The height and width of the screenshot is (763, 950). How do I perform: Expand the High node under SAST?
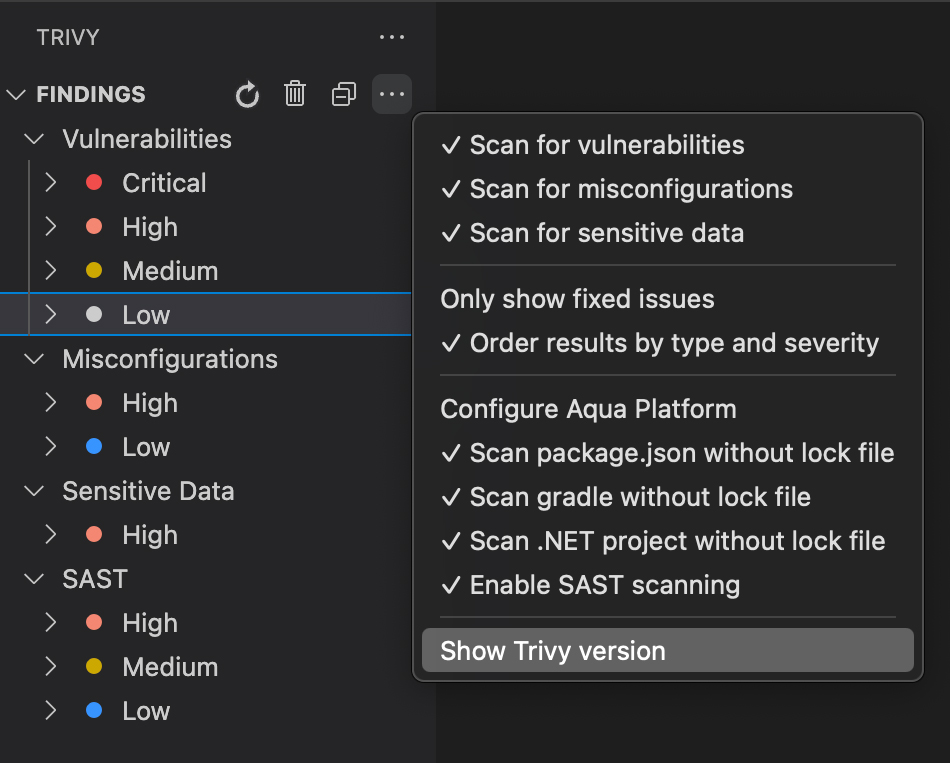(51, 622)
